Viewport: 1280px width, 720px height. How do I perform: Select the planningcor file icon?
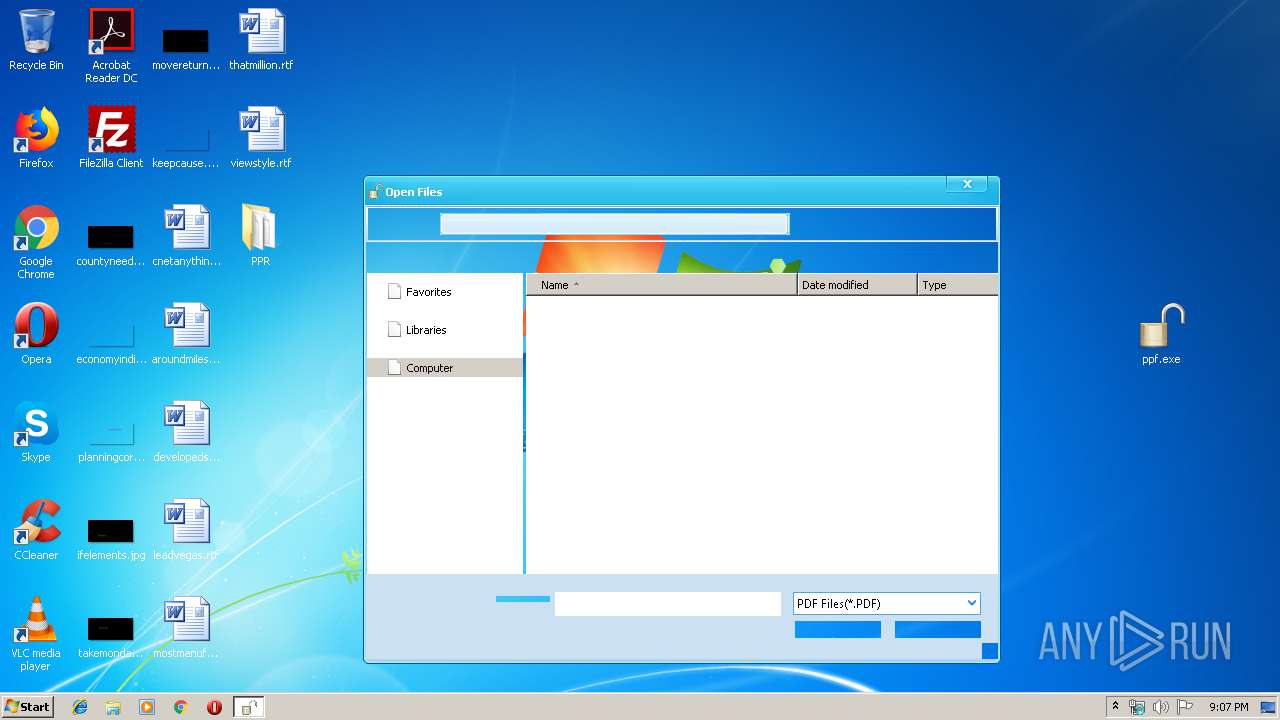(x=111, y=440)
